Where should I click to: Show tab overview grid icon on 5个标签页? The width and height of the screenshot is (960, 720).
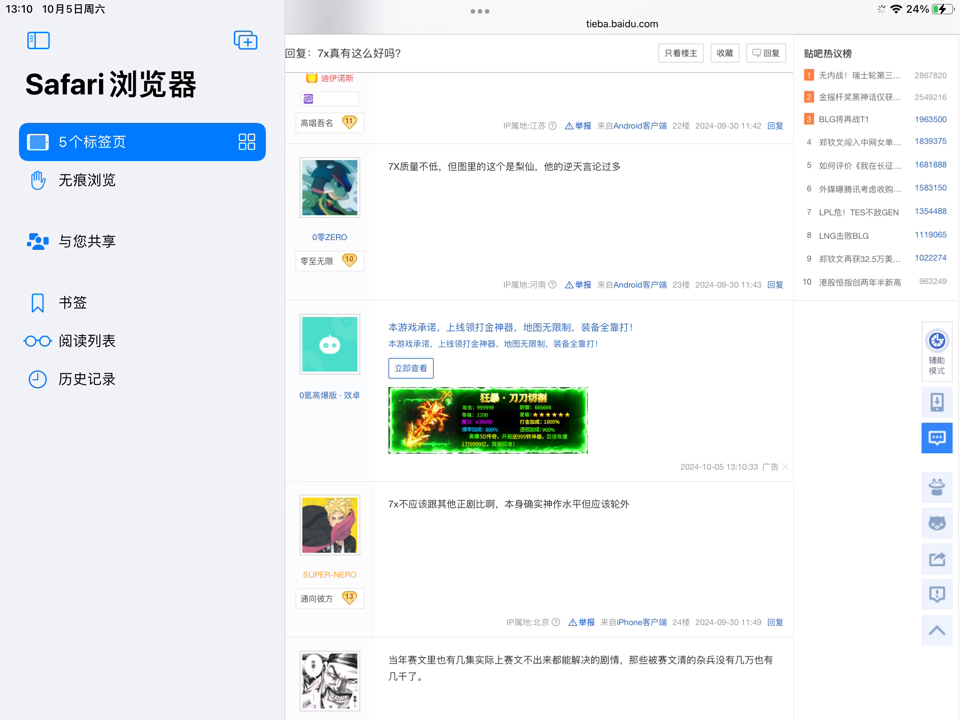pyautogui.click(x=247, y=142)
